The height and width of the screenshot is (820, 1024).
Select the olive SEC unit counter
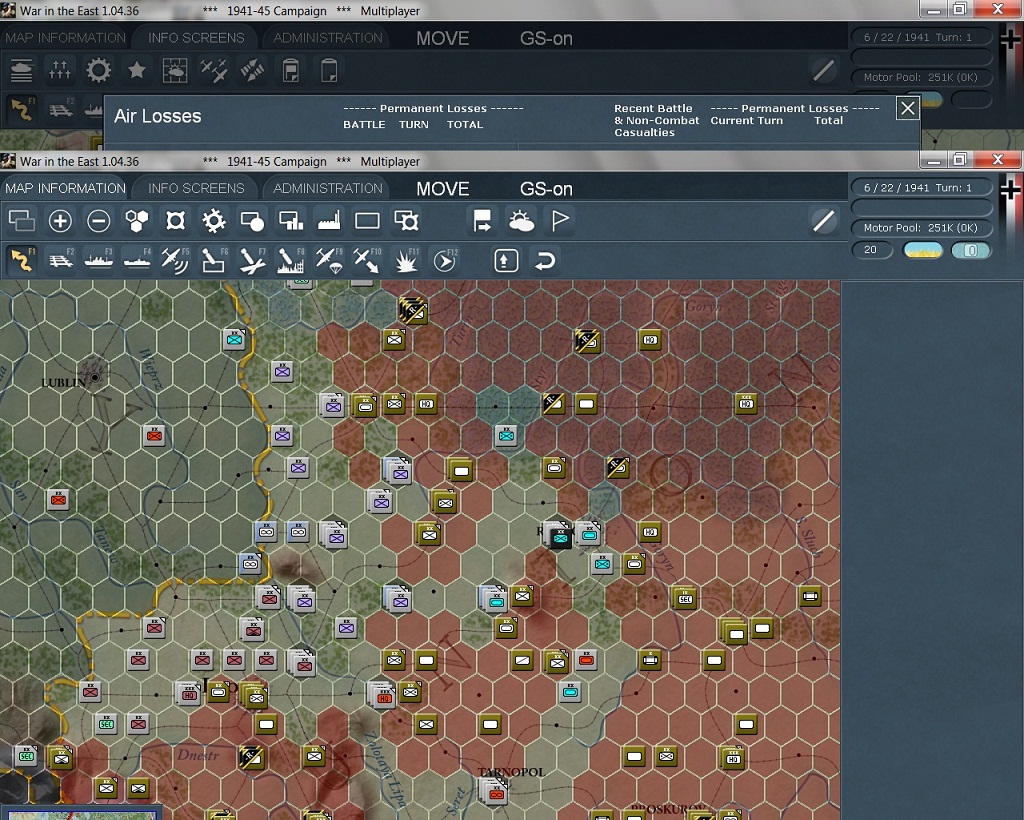point(685,598)
